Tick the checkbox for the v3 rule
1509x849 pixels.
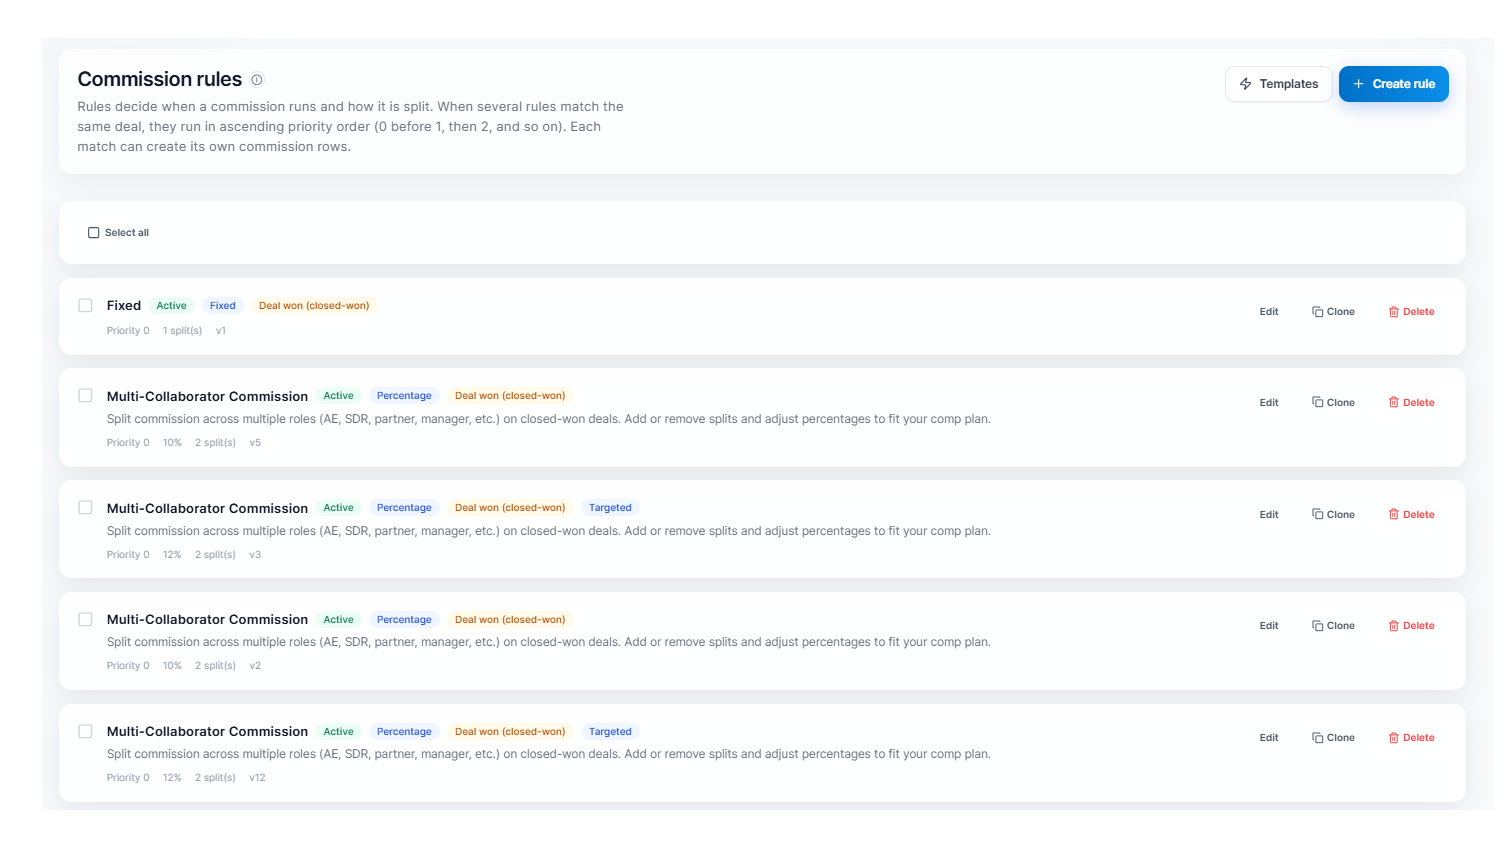coord(86,508)
